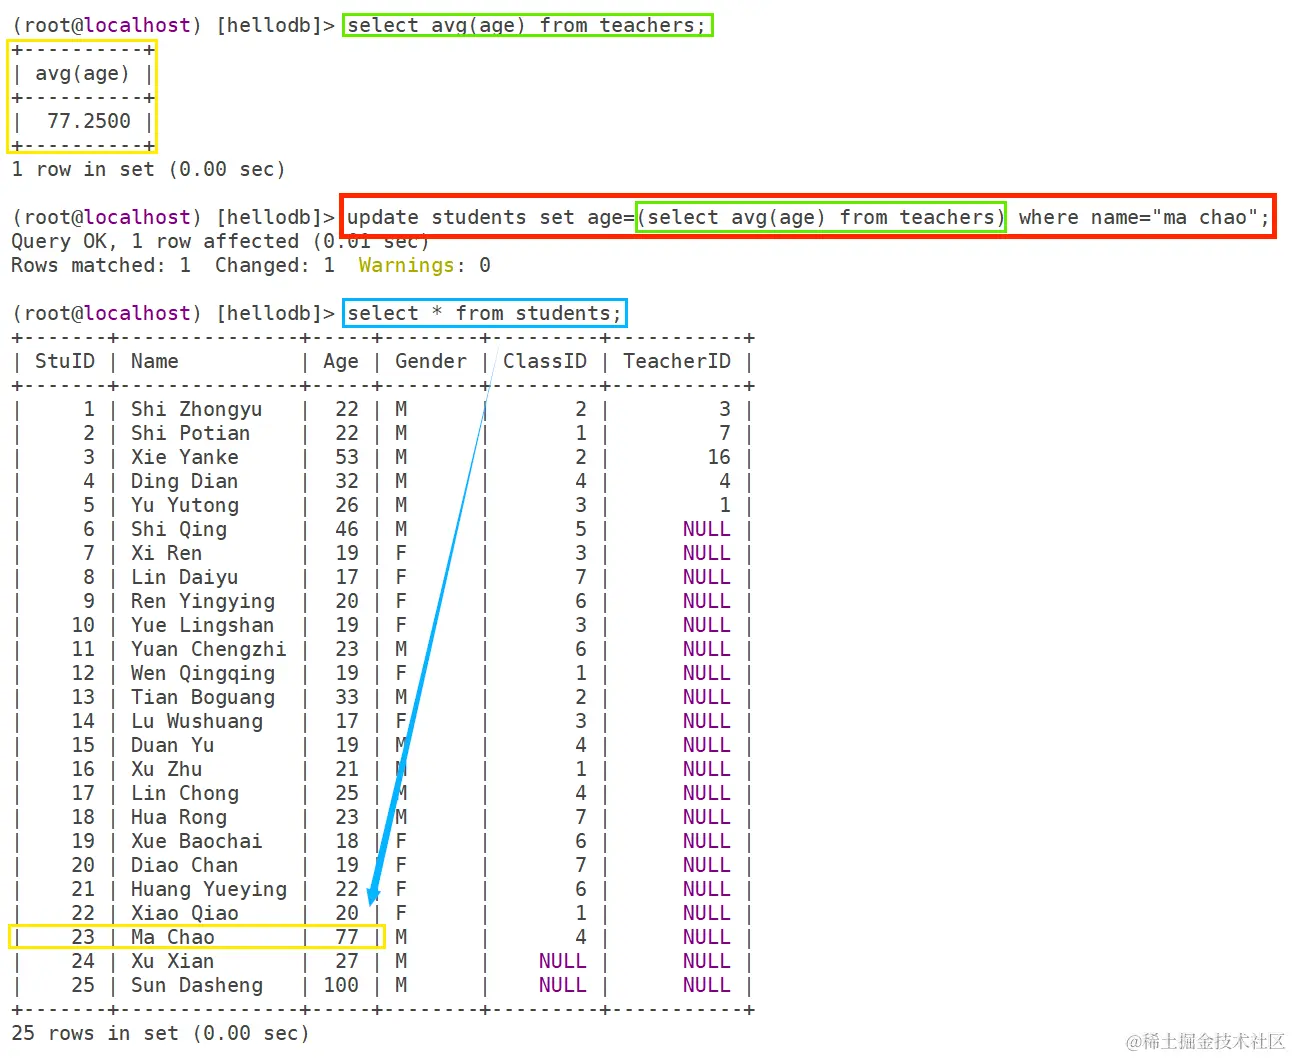Click the Name column header
1292x1058 pixels.
point(154,361)
